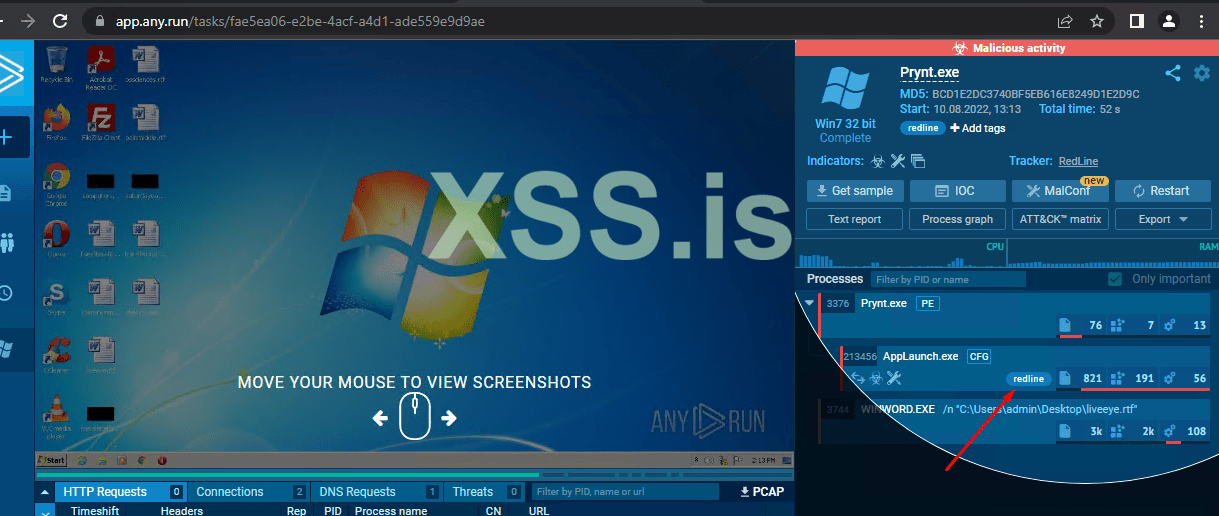Open the Process graph
Image resolution: width=1219 pixels, height=516 pixels.
[956, 219]
